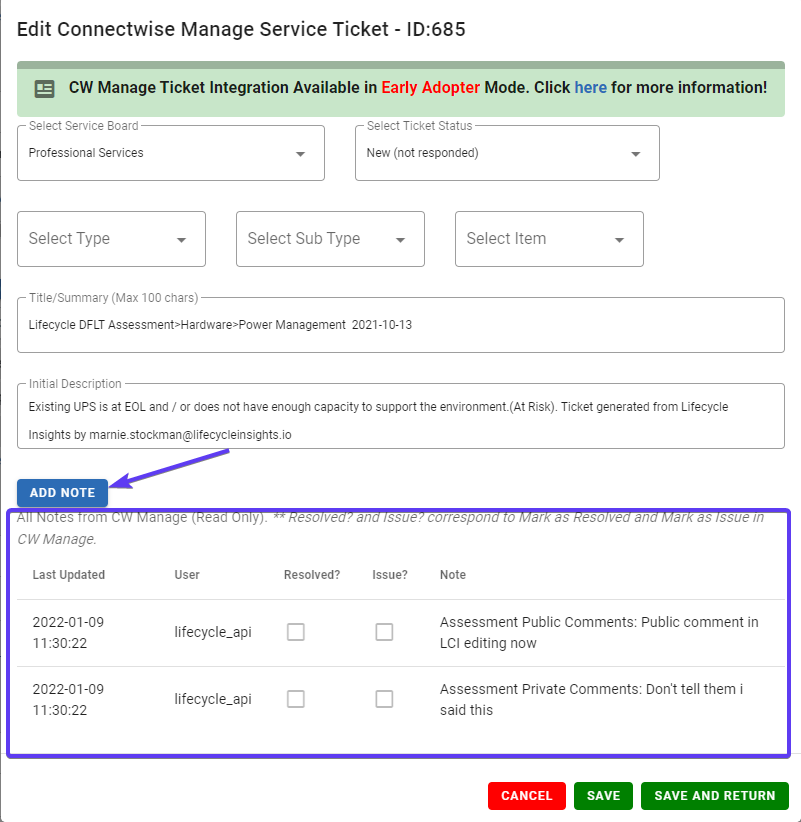Click the red CANCEL button
801x822 pixels.
click(527, 796)
